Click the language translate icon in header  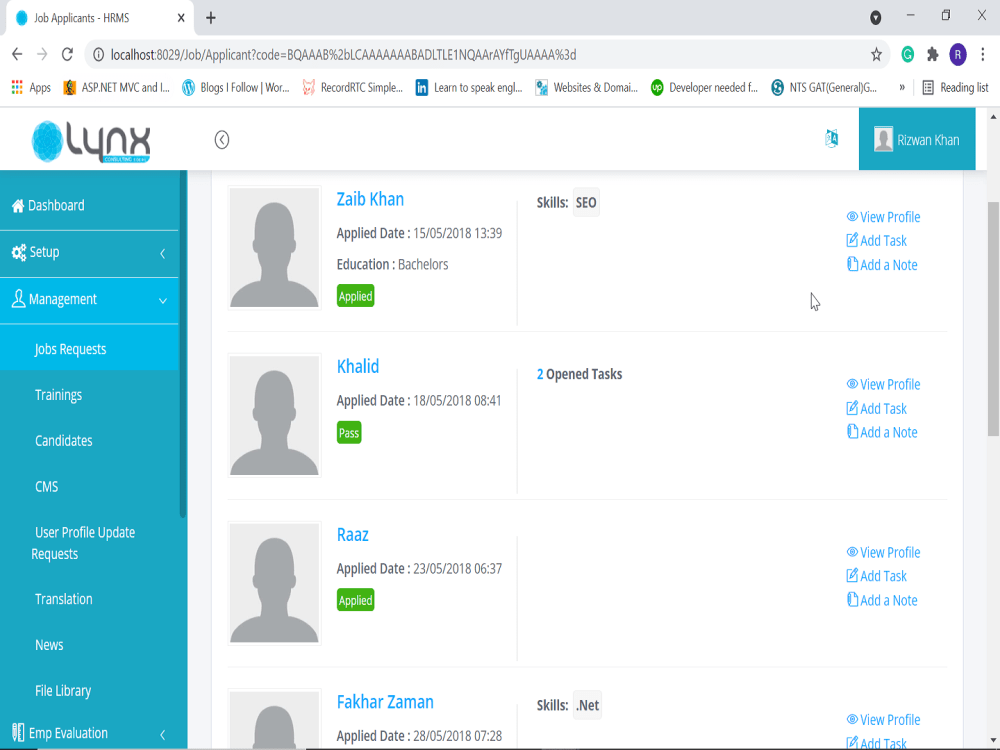pyautogui.click(x=831, y=138)
